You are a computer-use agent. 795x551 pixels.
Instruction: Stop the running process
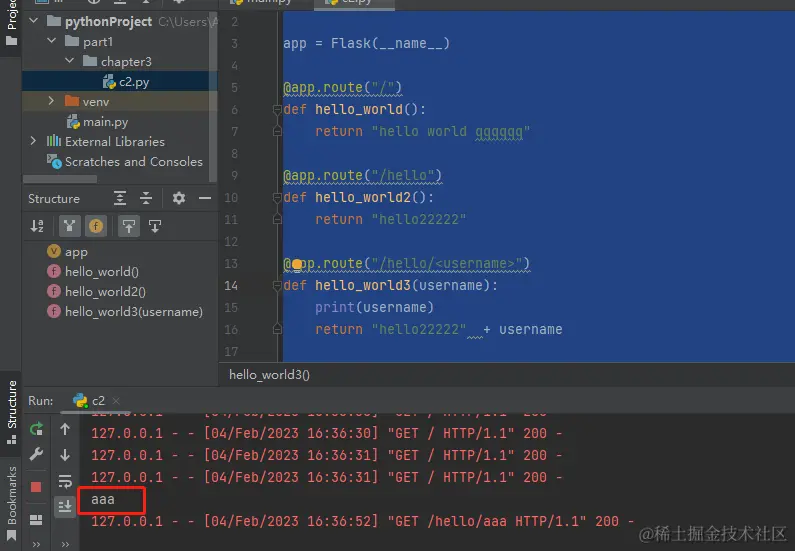(x=36, y=487)
